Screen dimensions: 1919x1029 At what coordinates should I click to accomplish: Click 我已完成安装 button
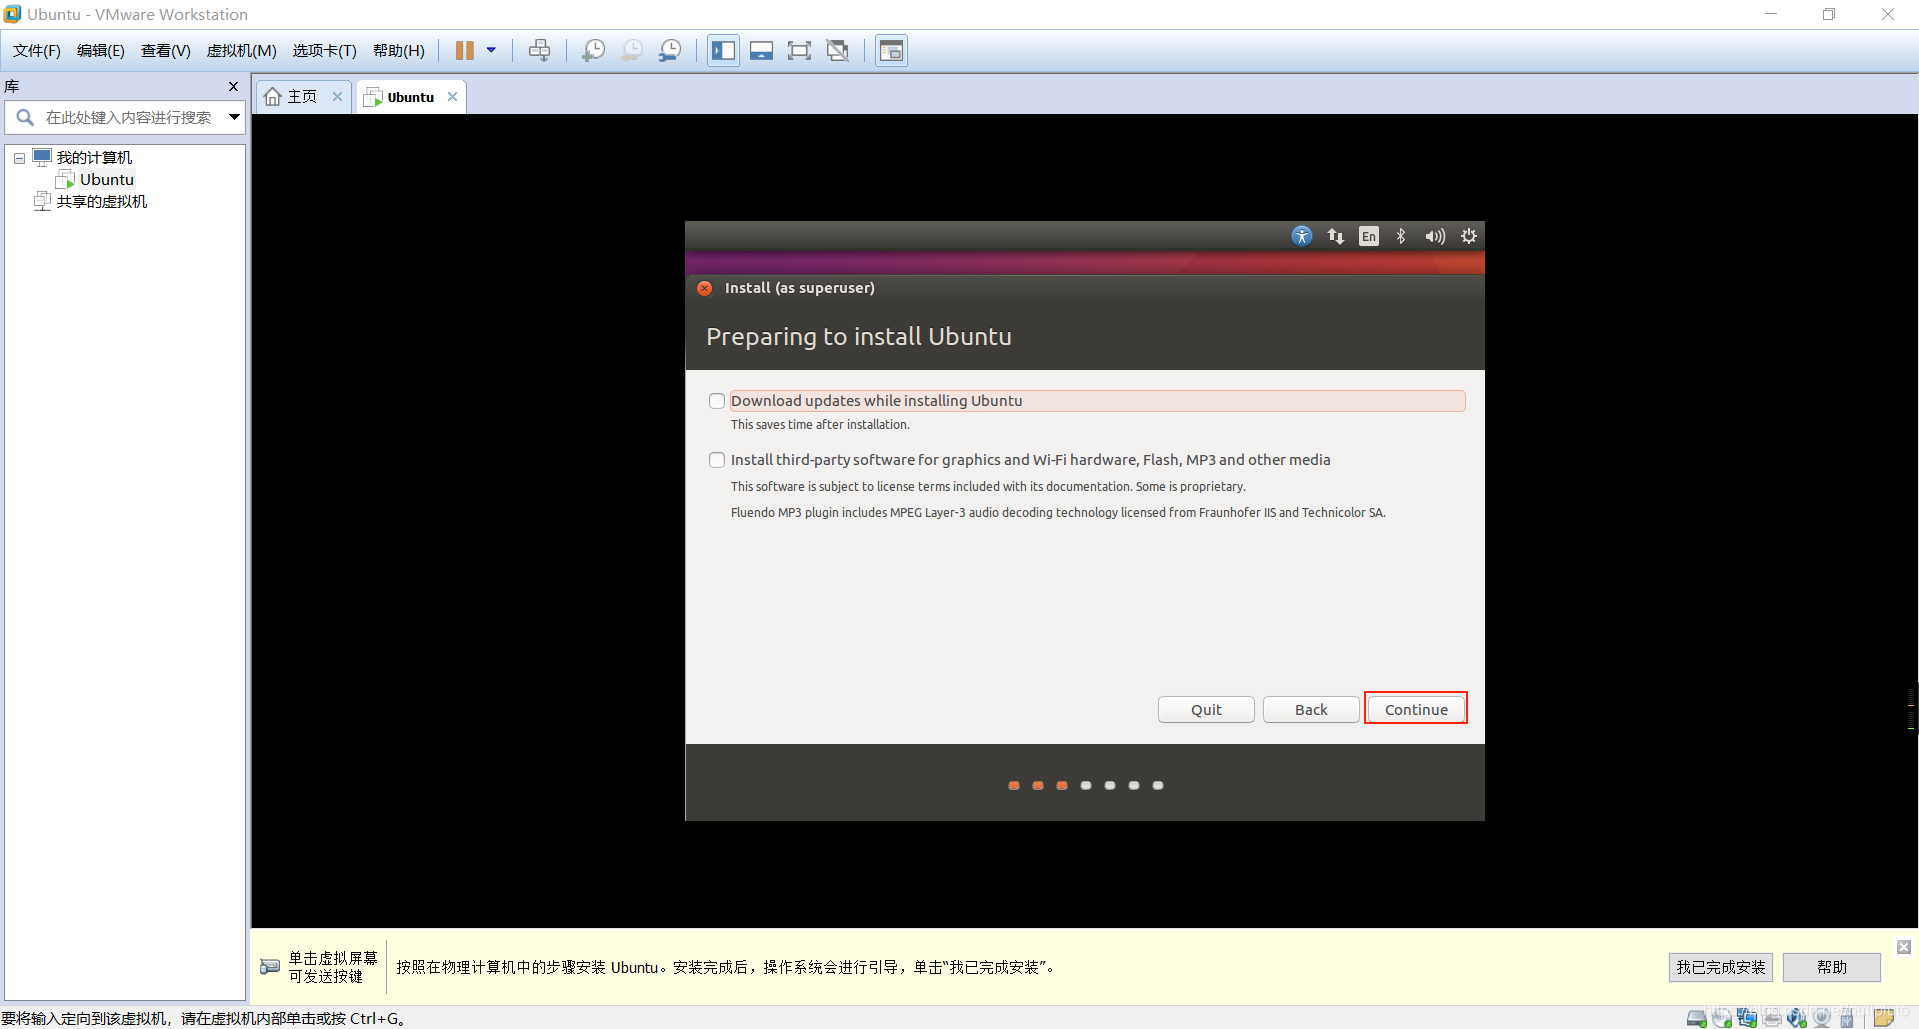coord(1721,967)
